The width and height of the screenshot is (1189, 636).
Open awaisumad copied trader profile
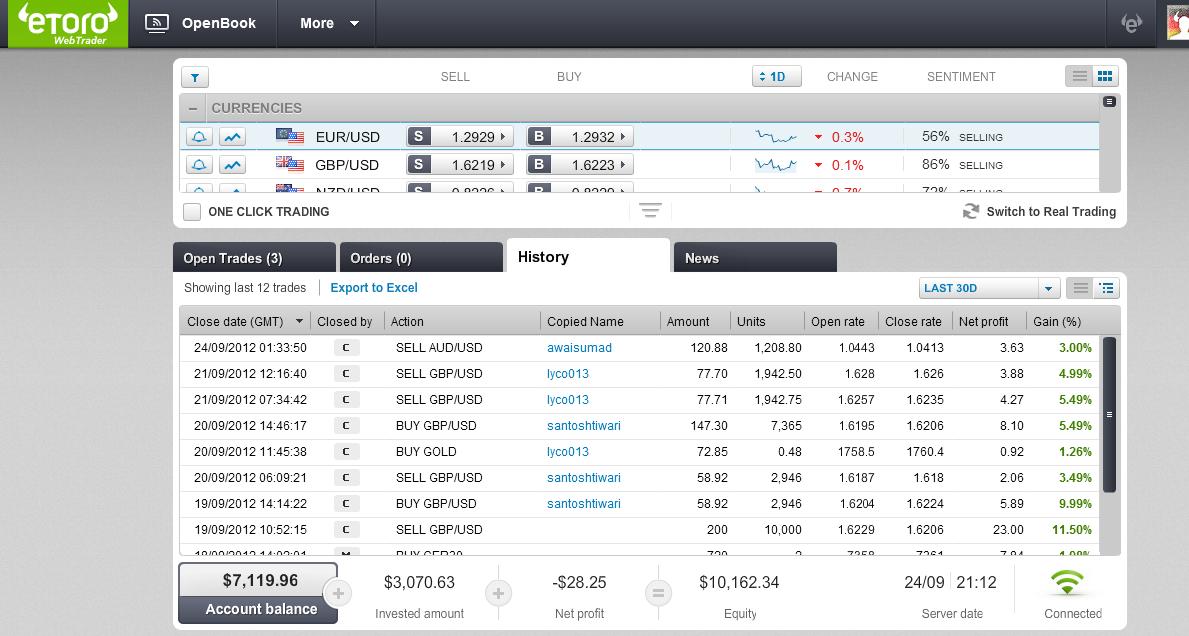pos(579,348)
